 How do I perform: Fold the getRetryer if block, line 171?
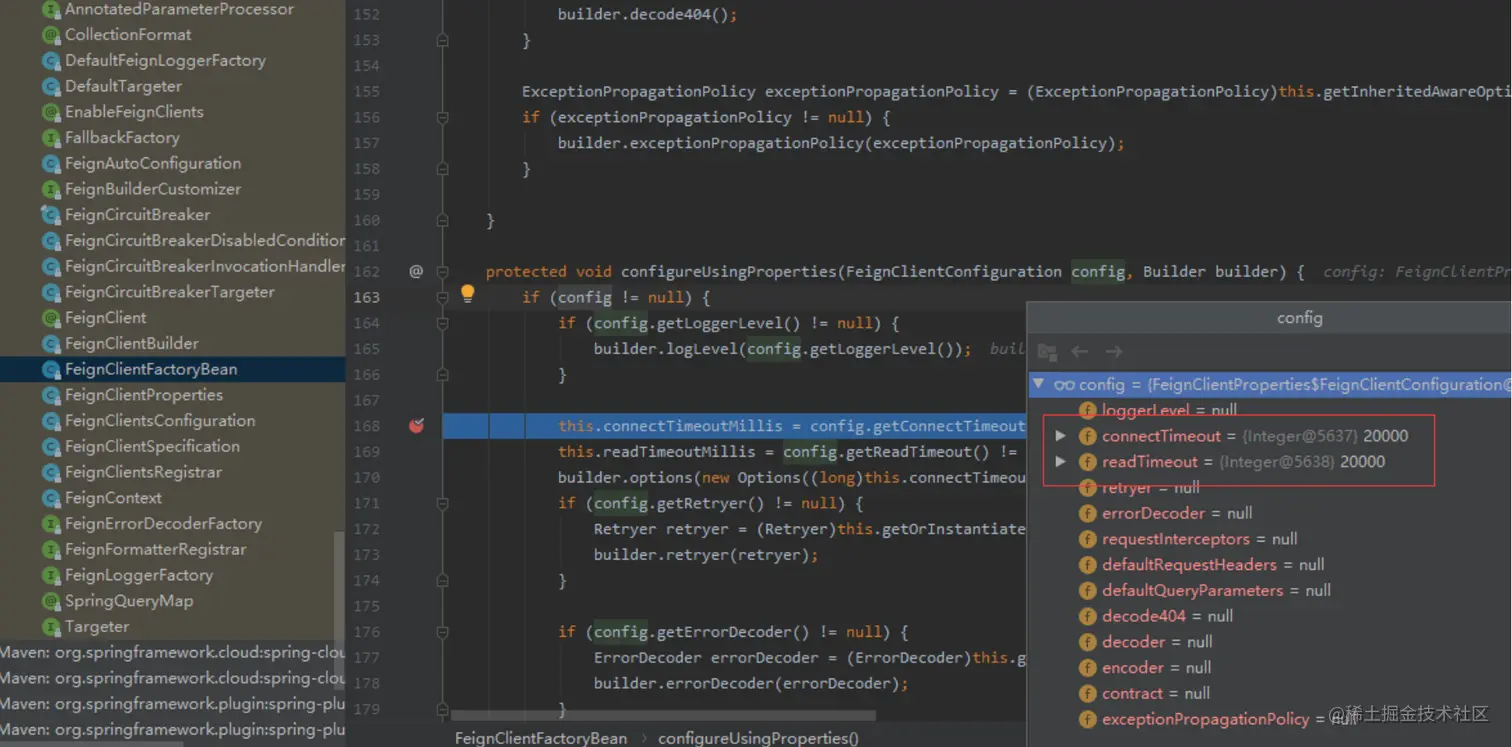coord(442,503)
